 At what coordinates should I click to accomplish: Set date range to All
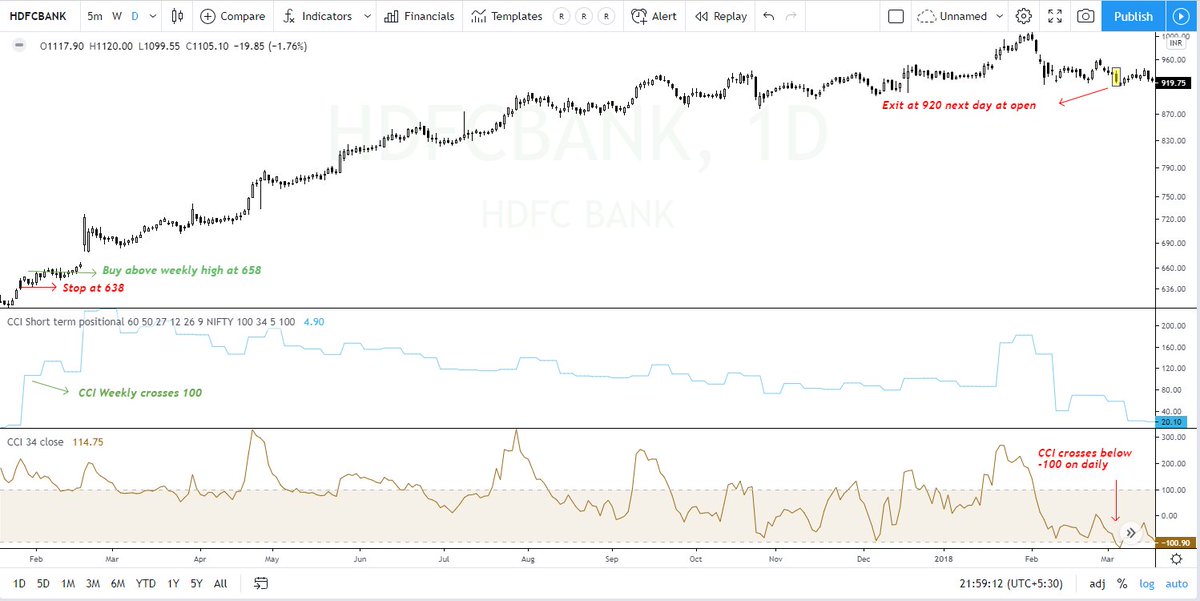[x=220, y=583]
